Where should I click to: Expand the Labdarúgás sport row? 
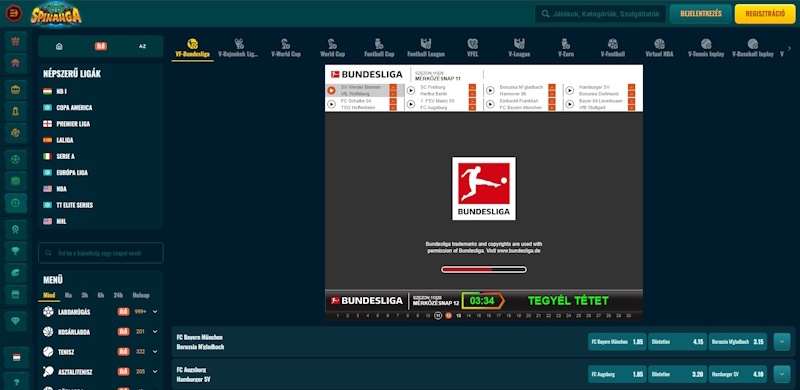155,311
